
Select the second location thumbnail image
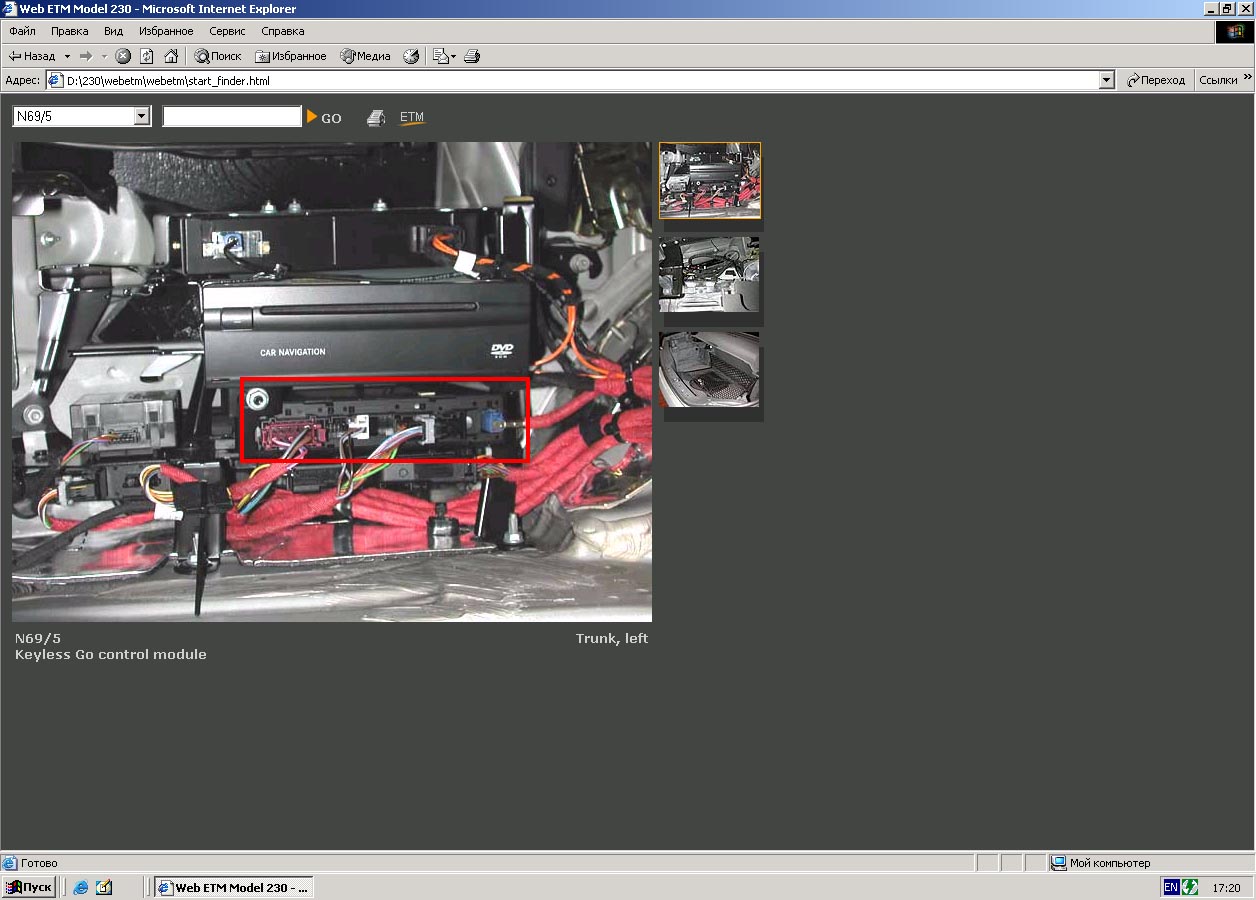(x=709, y=275)
